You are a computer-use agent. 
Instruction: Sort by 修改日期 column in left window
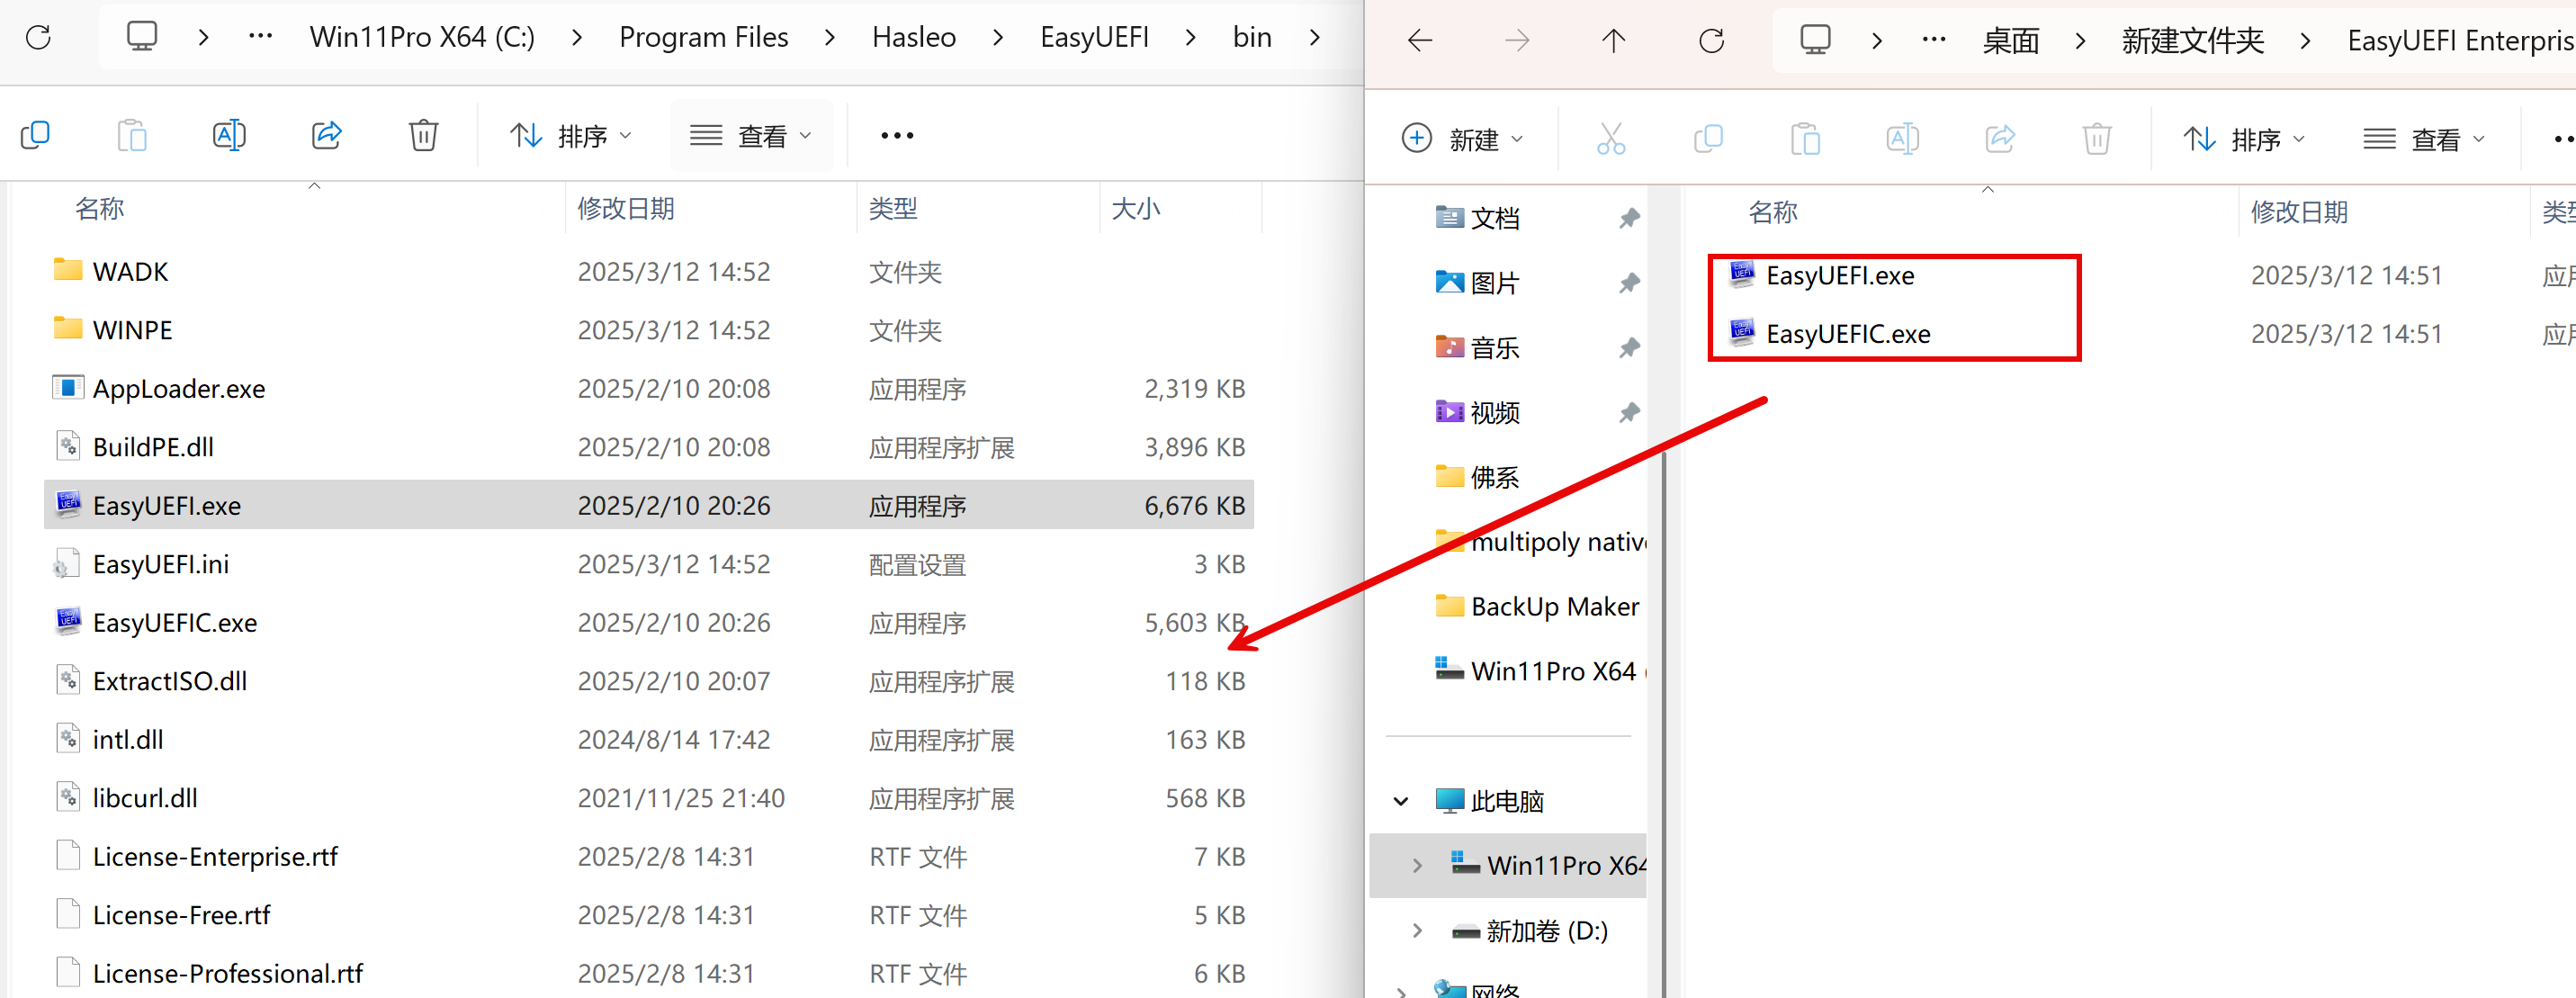tap(626, 209)
